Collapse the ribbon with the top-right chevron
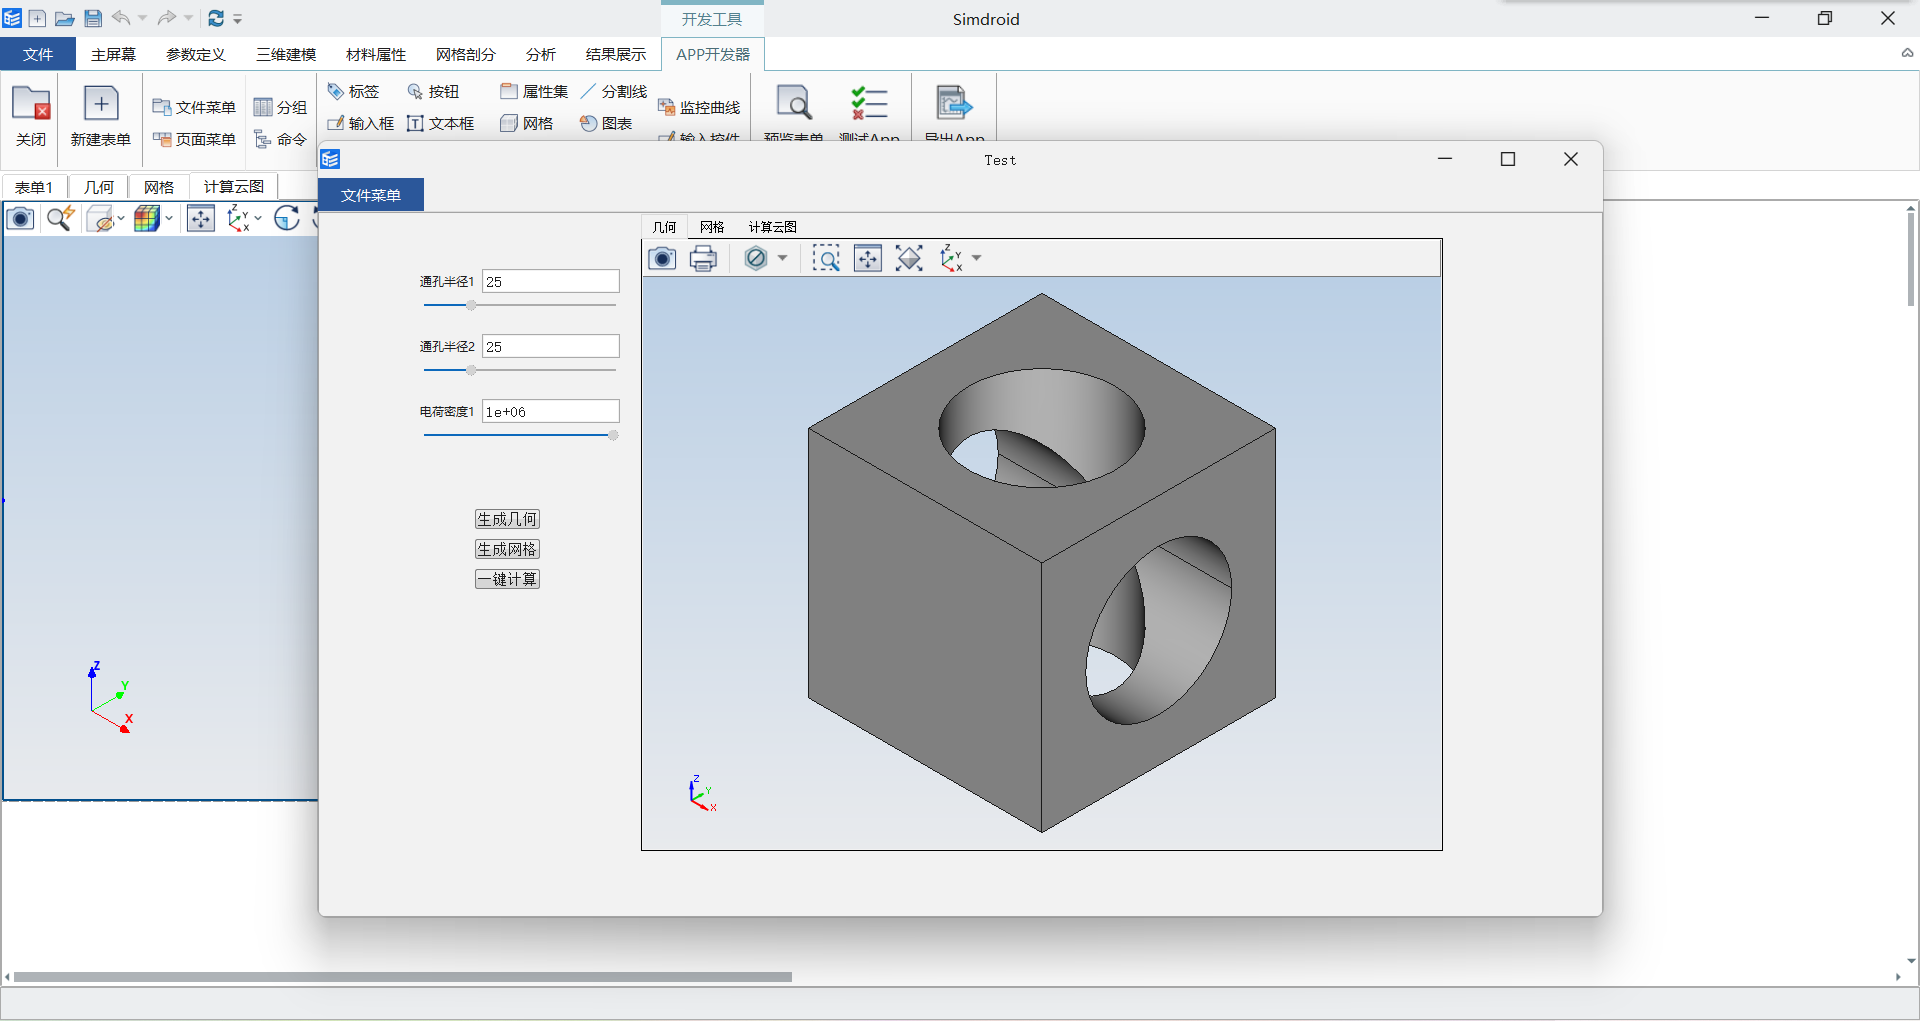Screen dimensions: 1920x1021 [x=1907, y=53]
